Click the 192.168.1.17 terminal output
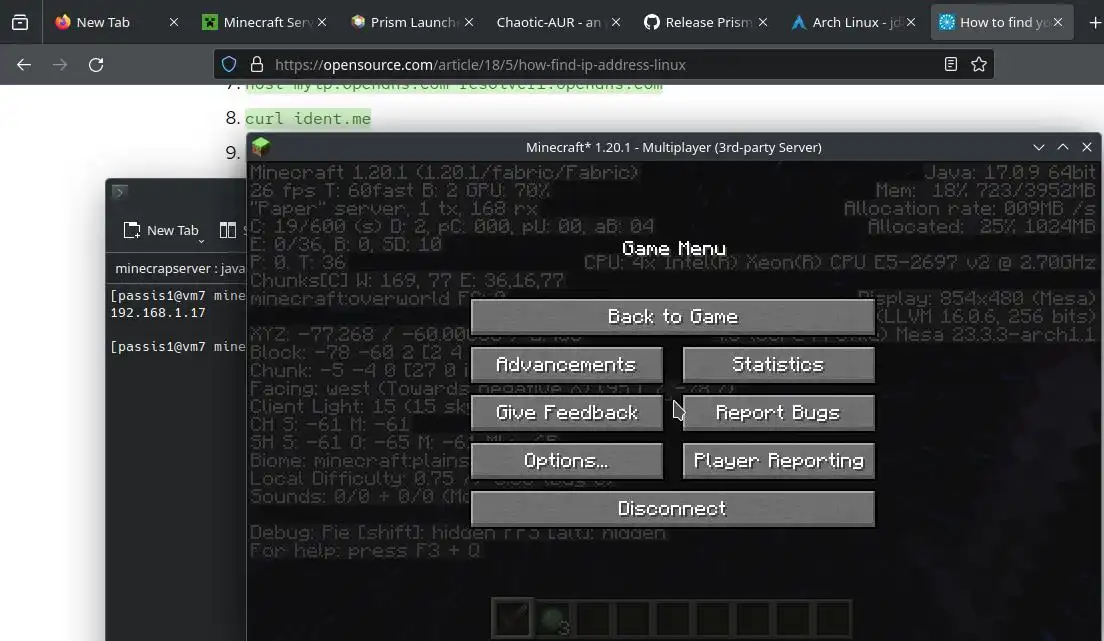Image resolution: width=1104 pixels, height=641 pixels. pyautogui.click(x=158, y=313)
